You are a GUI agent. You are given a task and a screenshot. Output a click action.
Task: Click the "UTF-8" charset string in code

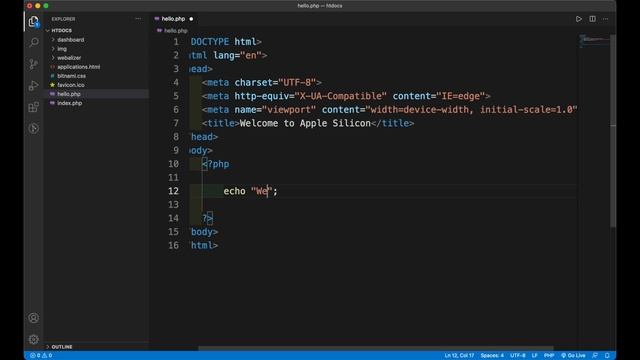pyautogui.click(x=297, y=82)
